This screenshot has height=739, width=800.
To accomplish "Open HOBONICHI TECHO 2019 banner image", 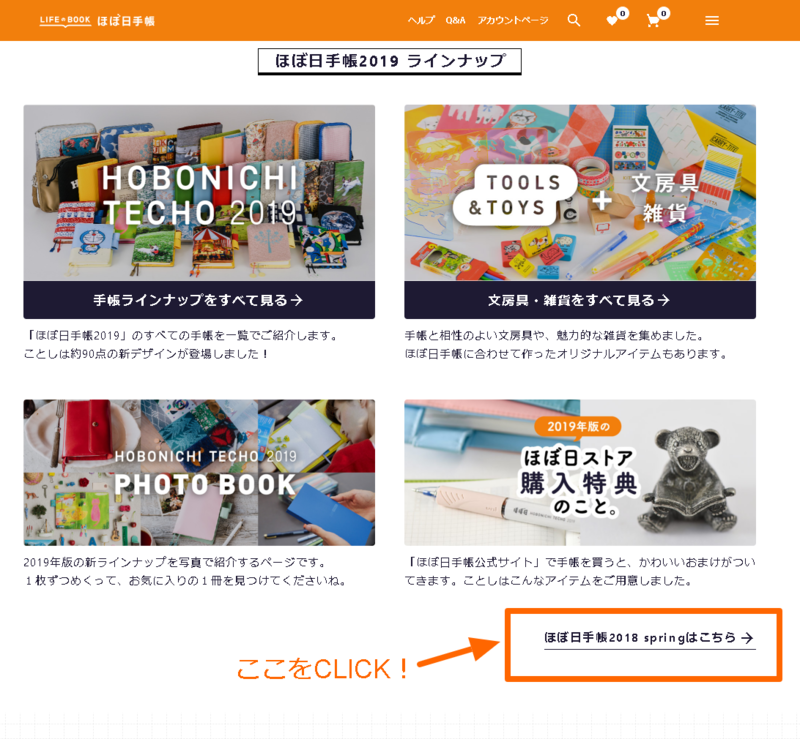I will pyautogui.click(x=199, y=193).
